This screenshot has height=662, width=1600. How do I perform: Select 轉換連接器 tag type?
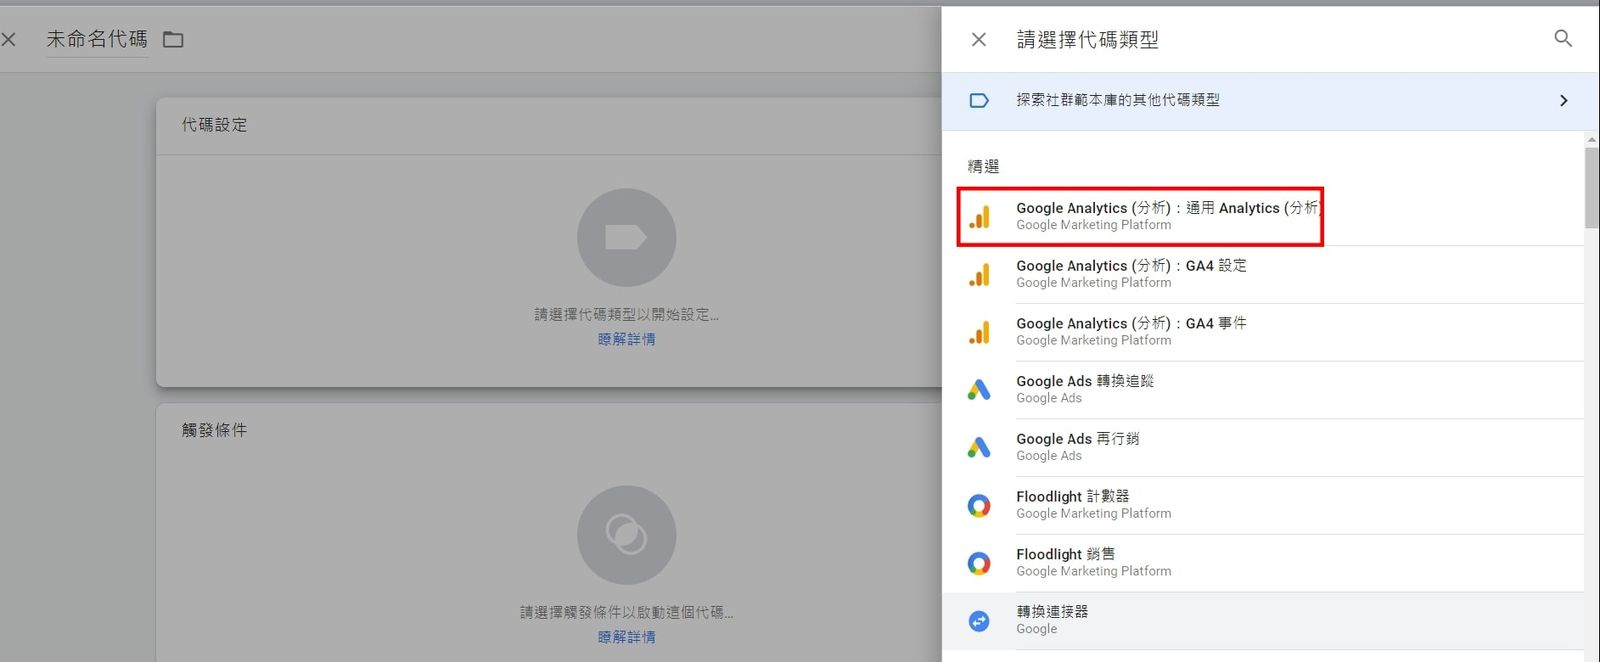(1263, 620)
